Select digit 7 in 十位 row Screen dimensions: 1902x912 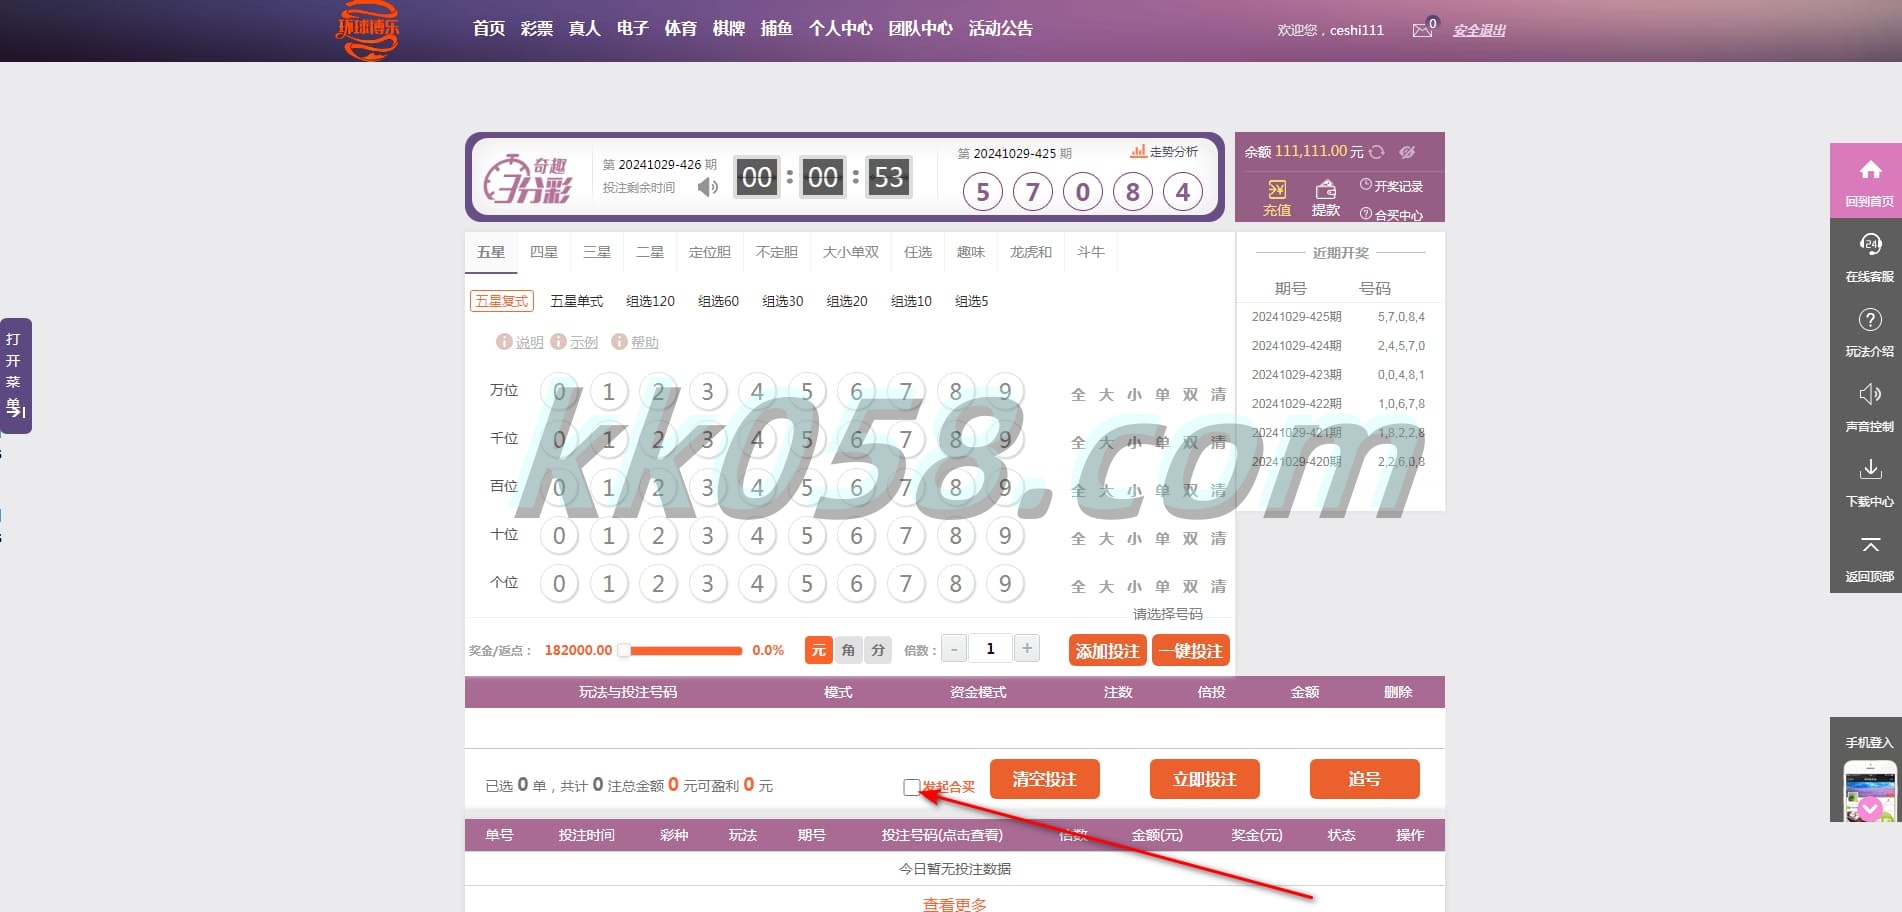pos(906,536)
